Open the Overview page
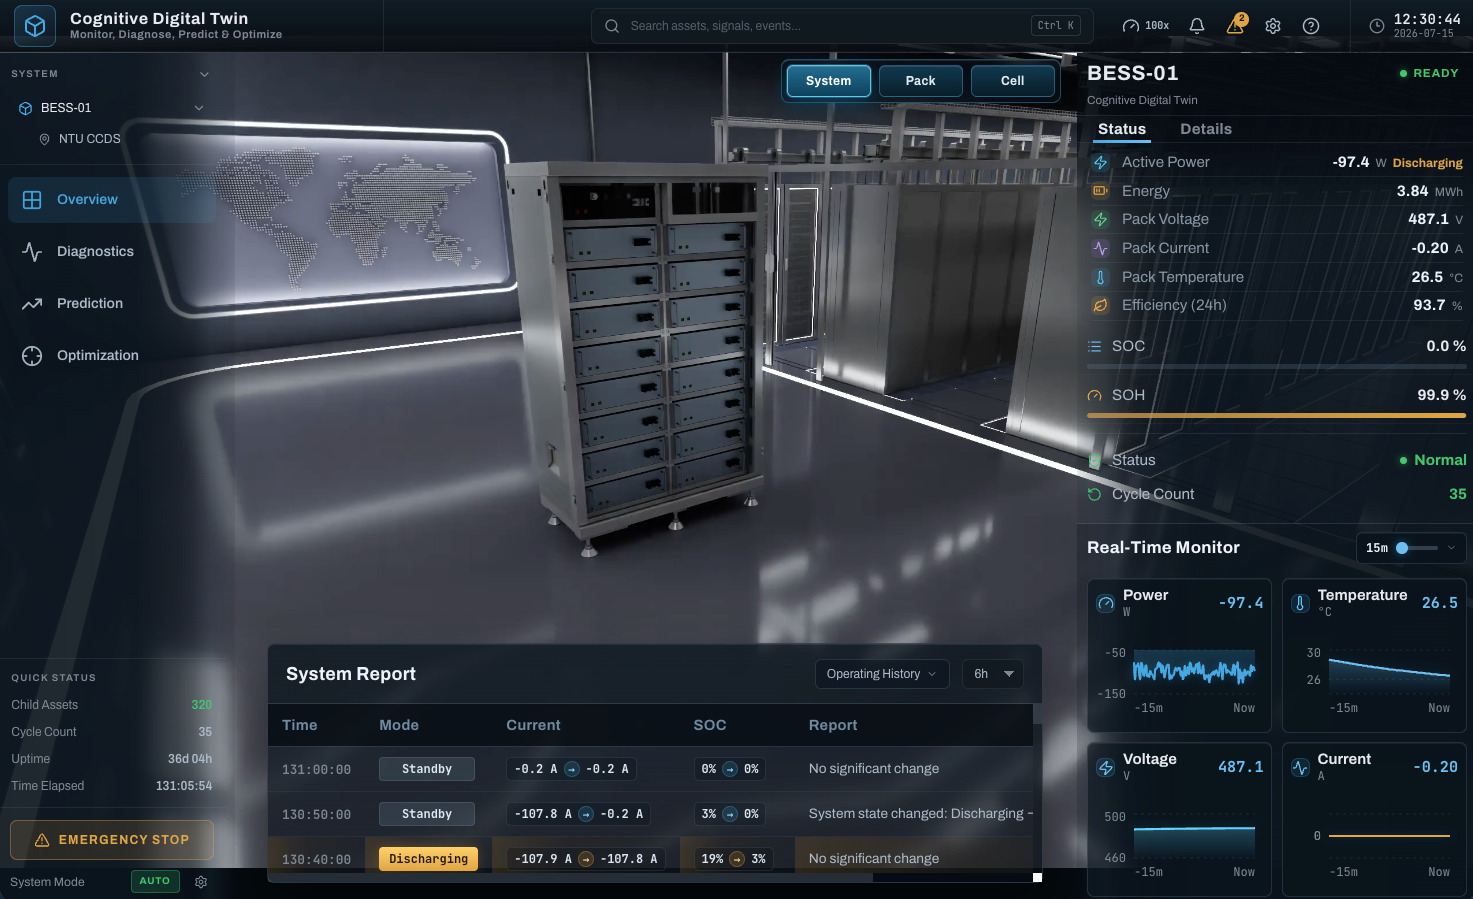 tap(112, 200)
